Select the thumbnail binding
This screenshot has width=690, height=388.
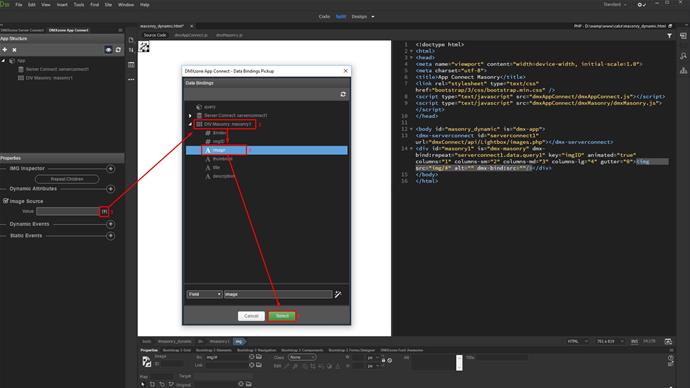[x=219, y=159]
